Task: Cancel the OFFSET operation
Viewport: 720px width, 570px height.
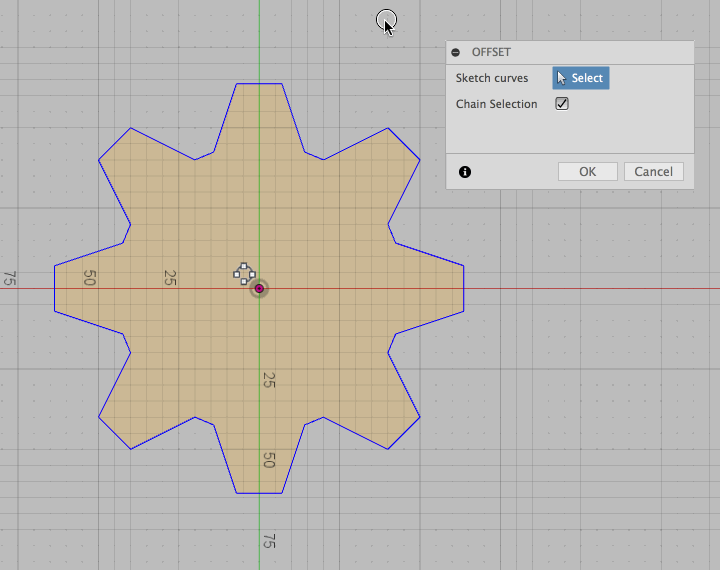Action: point(654,172)
